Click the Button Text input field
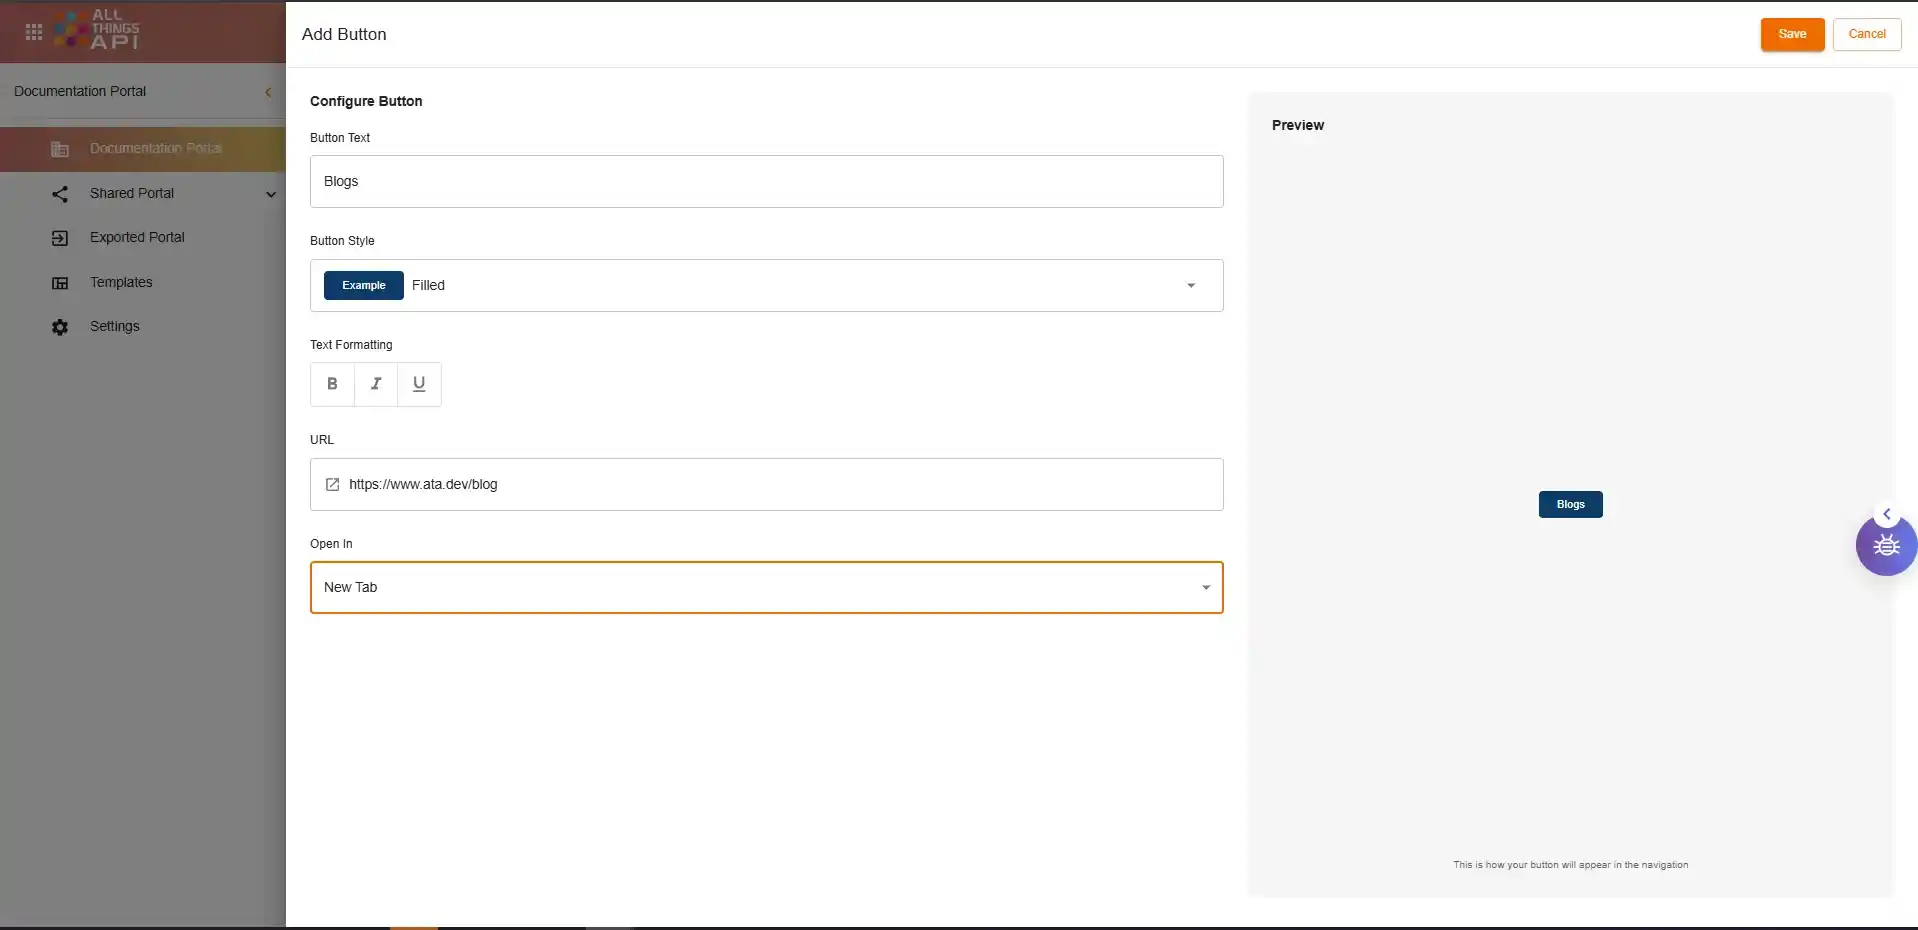Screen dimensions: 1918x930 coord(766,182)
